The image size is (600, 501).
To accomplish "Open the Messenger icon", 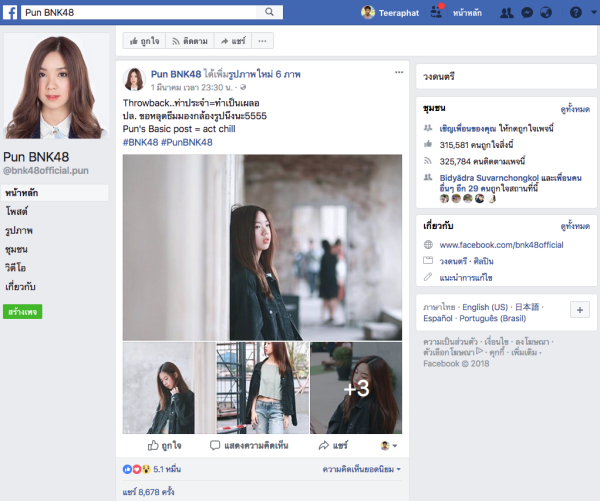I will [527, 13].
